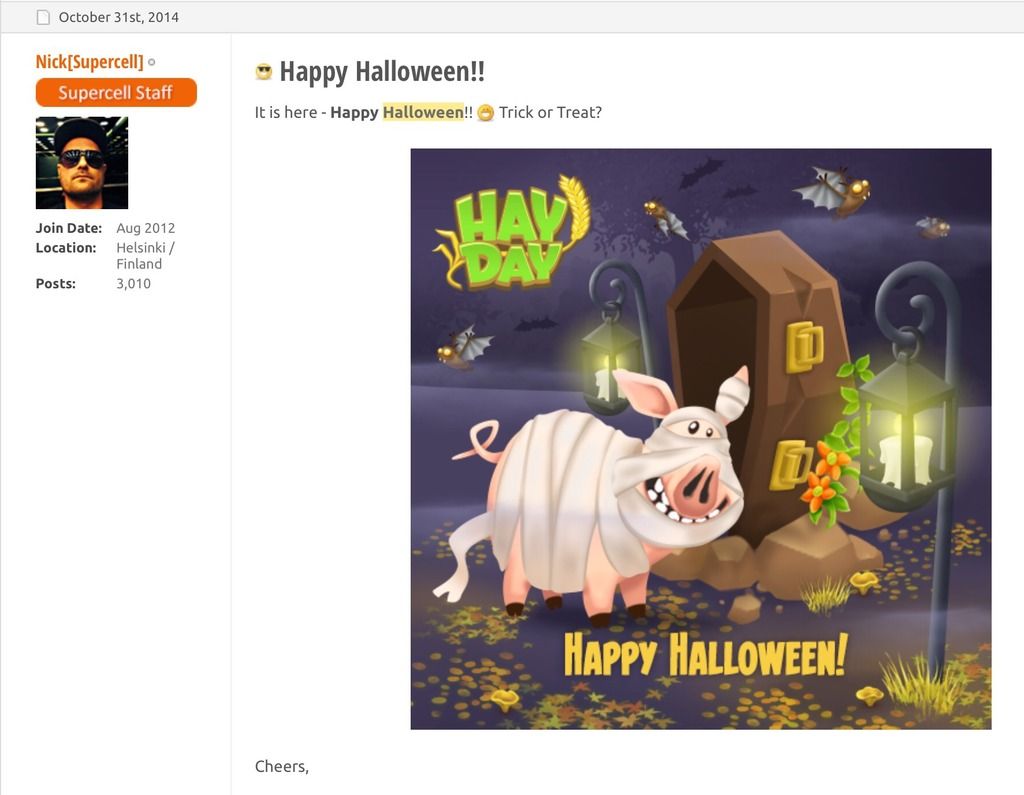Open Nick[Supercell] user profile link
The width and height of the screenshot is (1024, 795).
pos(89,62)
